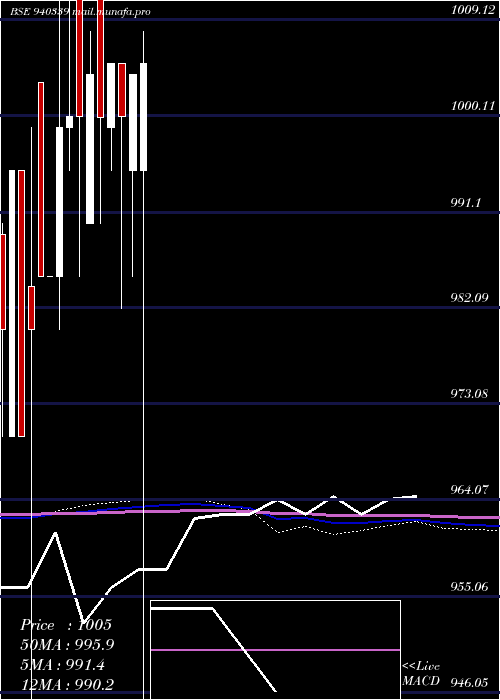Click the 5MA : 991.4 readout
The height and width of the screenshot is (700, 500).
pyautogui.click(x=62, y=665)
